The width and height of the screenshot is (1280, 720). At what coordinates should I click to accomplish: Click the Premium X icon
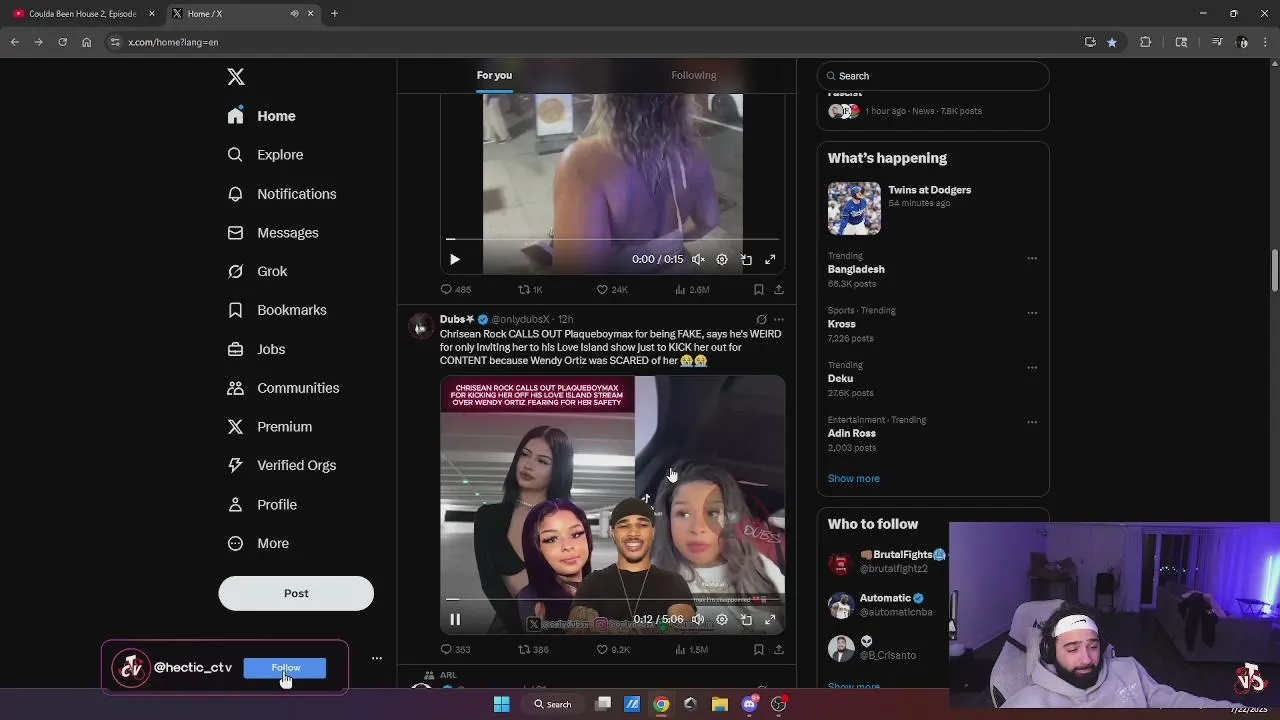235,427
